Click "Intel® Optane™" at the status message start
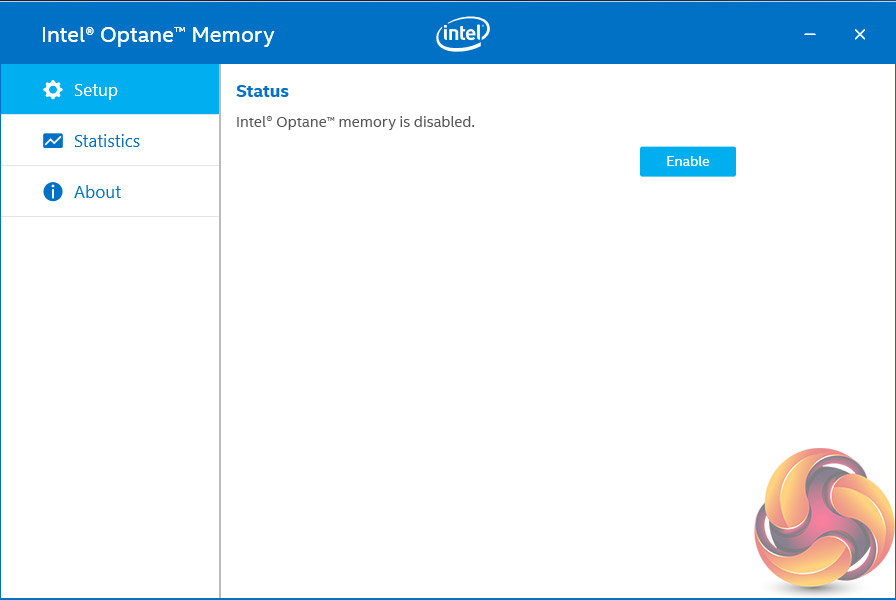Viewport: 896px width, 600px height. [285, 122]
